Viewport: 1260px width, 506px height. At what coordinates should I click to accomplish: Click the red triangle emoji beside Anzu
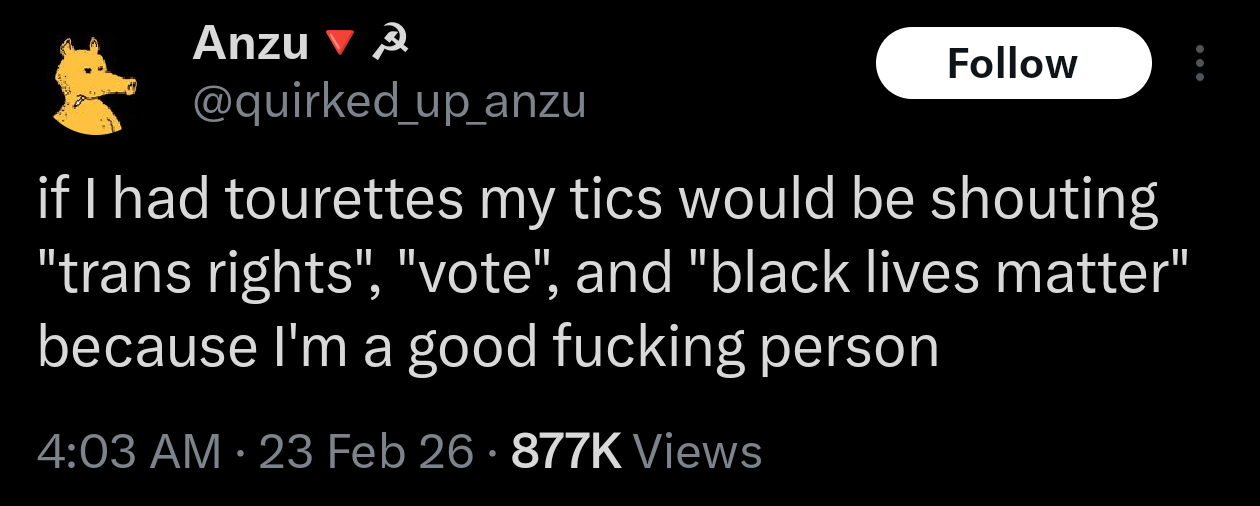(341, 43)
